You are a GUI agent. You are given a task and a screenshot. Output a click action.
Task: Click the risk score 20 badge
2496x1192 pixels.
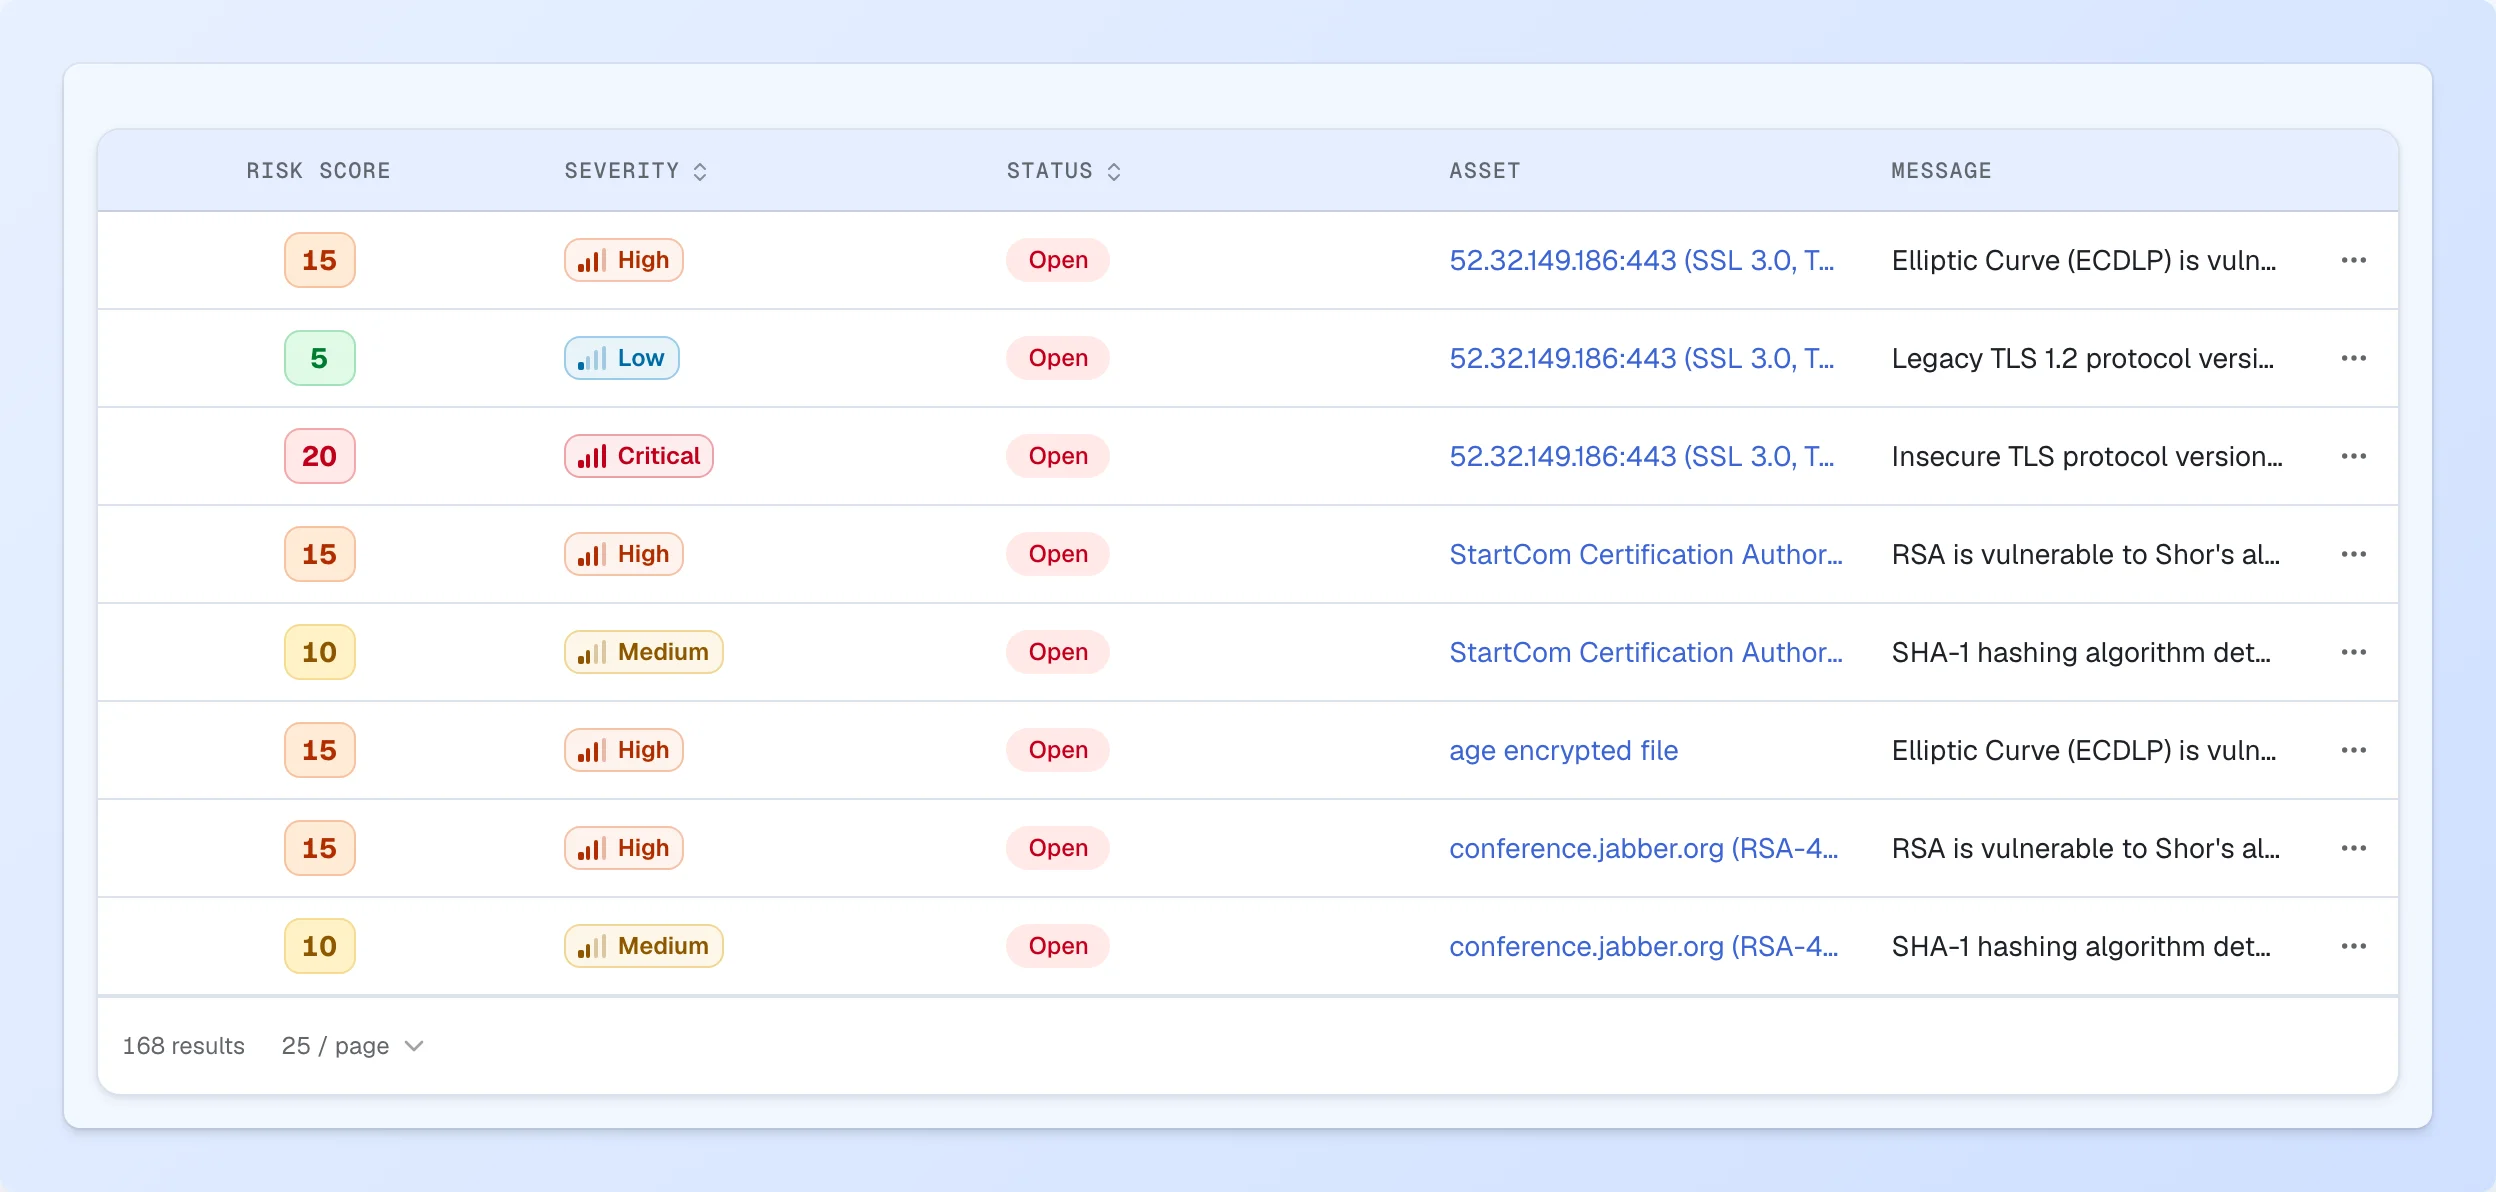(319, 456)
